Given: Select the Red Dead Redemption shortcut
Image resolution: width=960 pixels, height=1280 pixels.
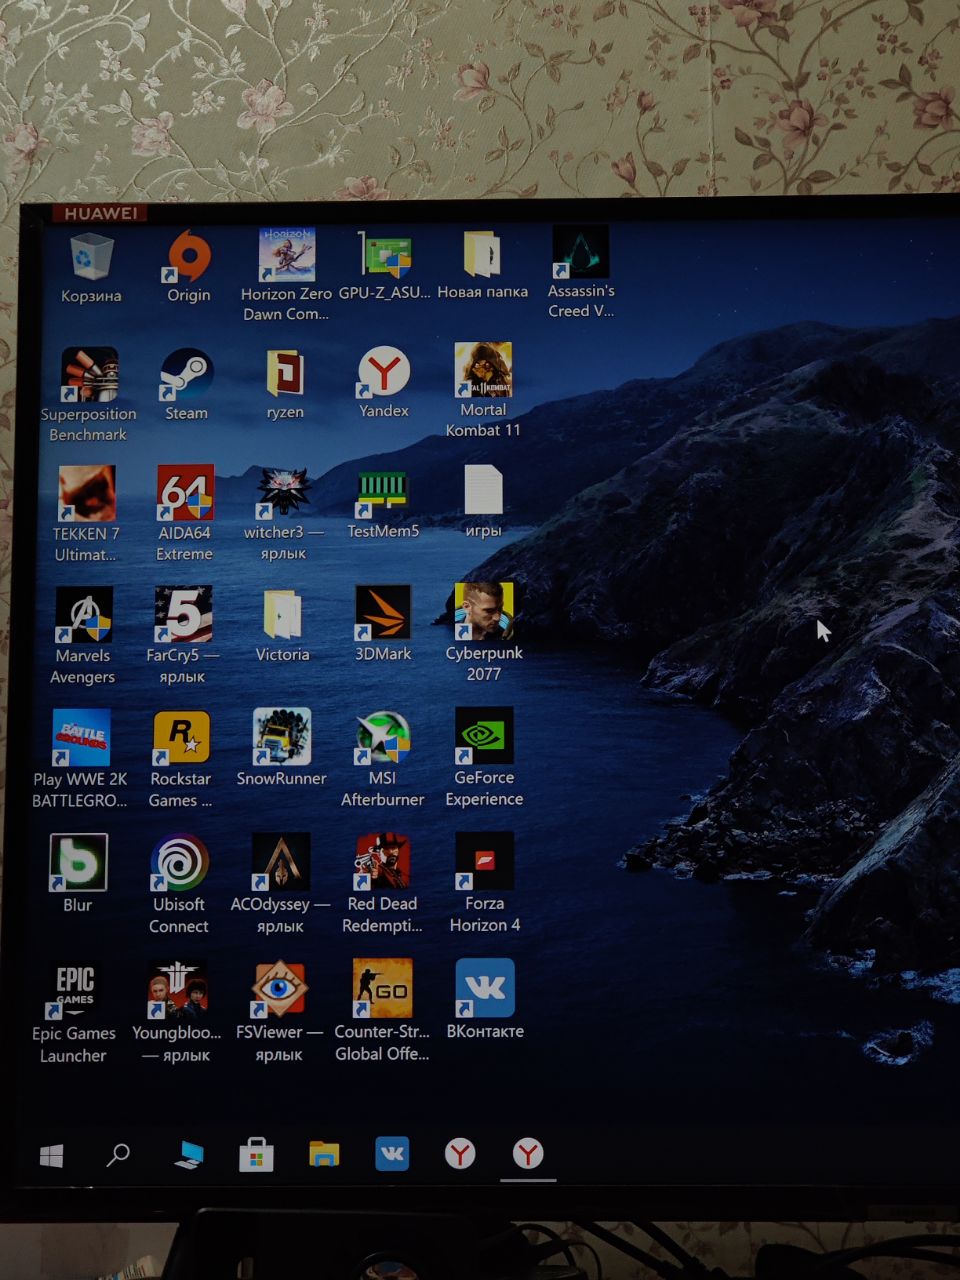Looking at the screenshot, I should click(382, 862).
